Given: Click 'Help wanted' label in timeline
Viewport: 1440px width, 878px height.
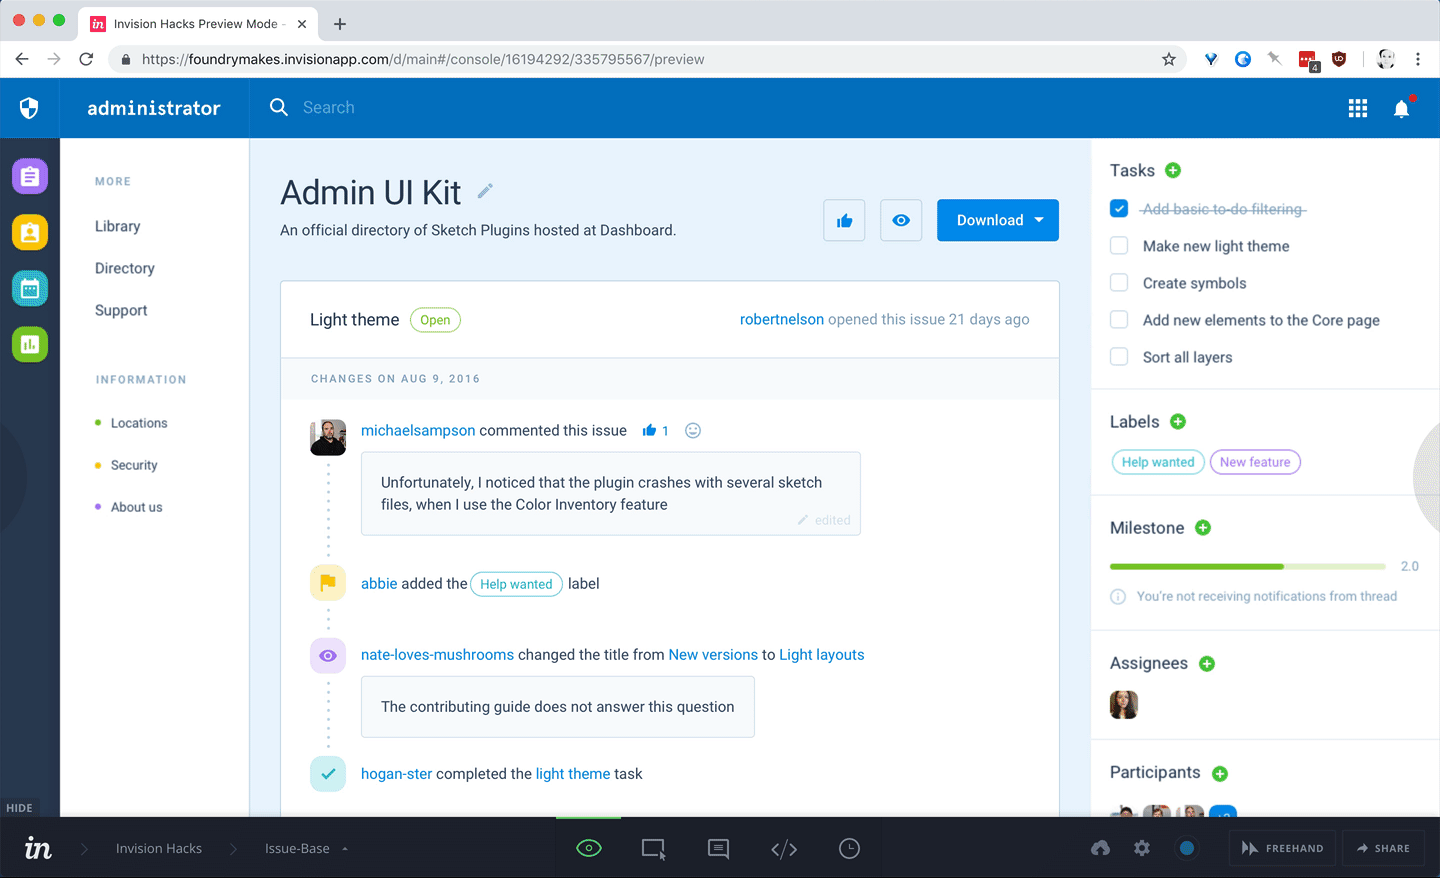Looking at the screenshot, I should click(x=516, y=584).
